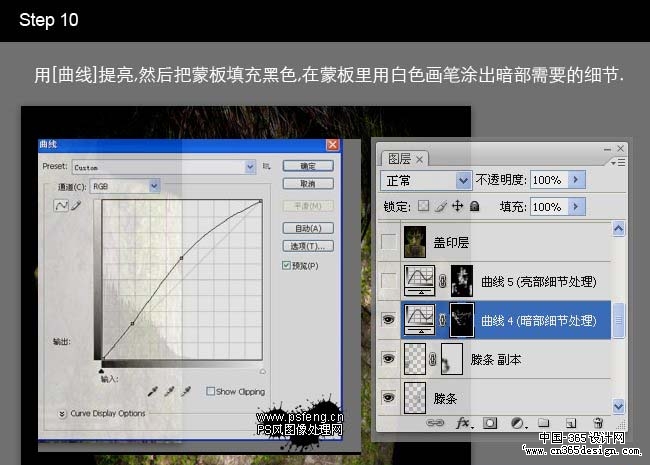The width and height of the screenshot is (650, 465).
Task: Select curves adjustment icon of 曲线 4 layer
Action: coord(420,320)
